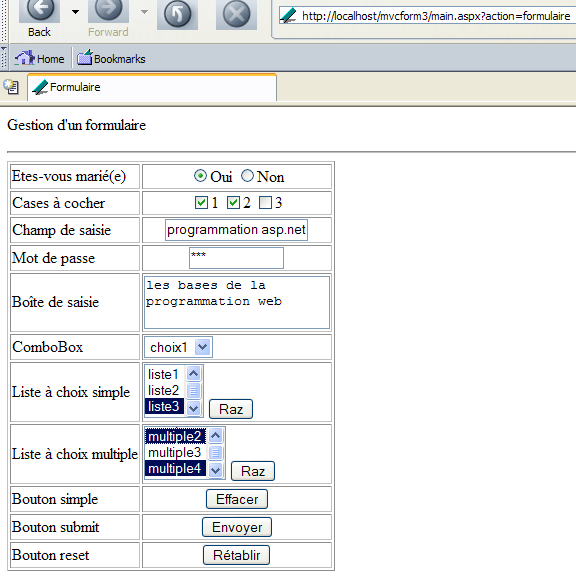Image resolution: width=576 pixels, height=576 pixels.
Task: Click the Back navigation arrow icon
Action: coord(39,10)
